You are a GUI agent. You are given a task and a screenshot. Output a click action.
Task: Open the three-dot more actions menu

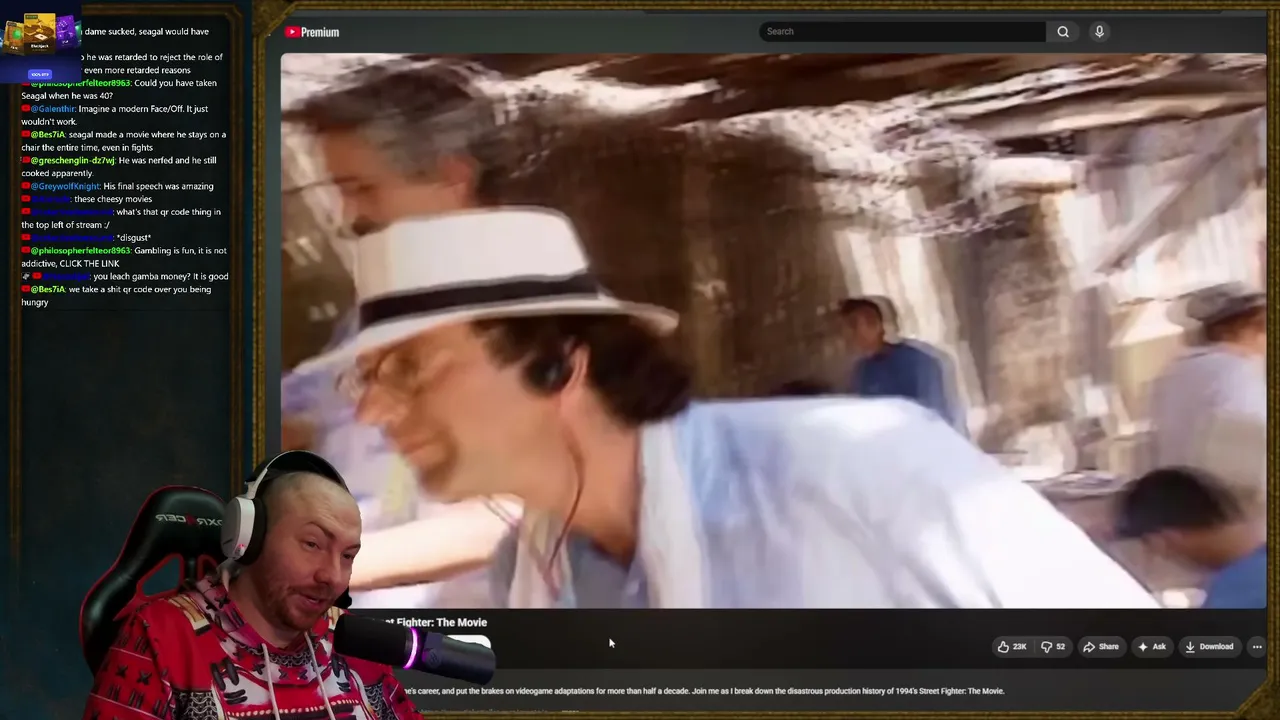coord(1257,646)
